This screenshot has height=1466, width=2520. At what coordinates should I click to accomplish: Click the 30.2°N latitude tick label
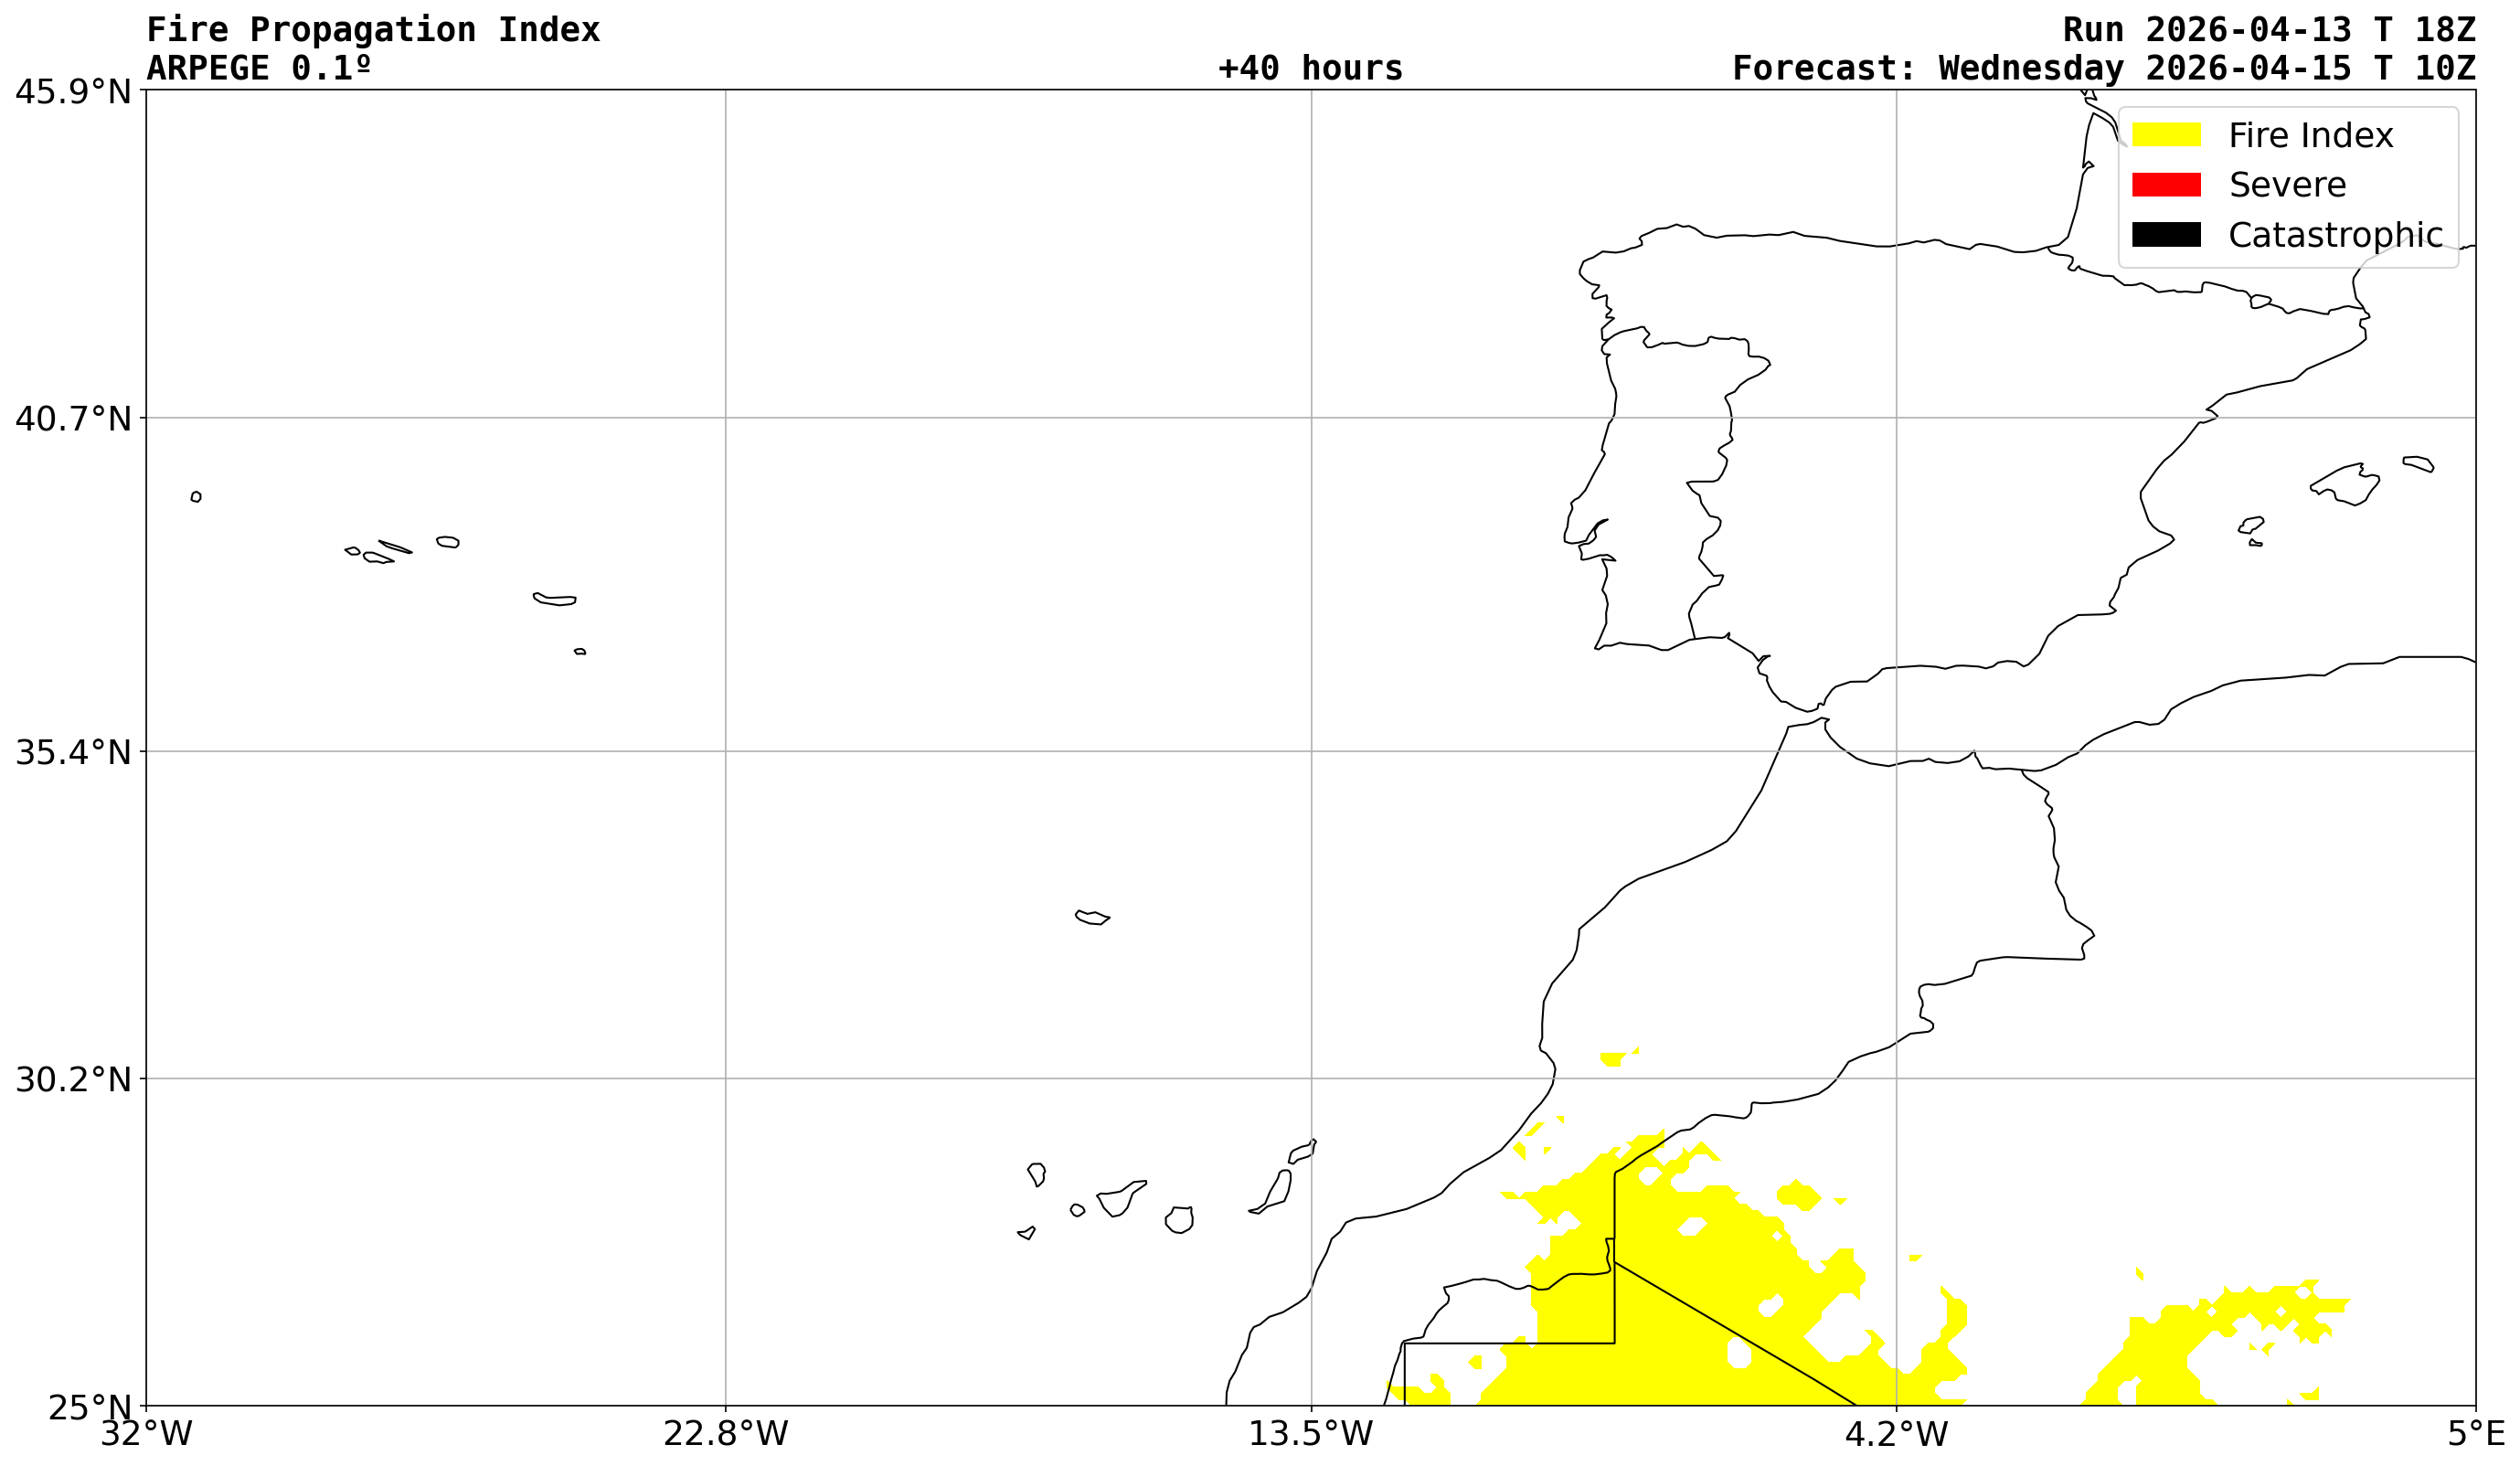73,1080
